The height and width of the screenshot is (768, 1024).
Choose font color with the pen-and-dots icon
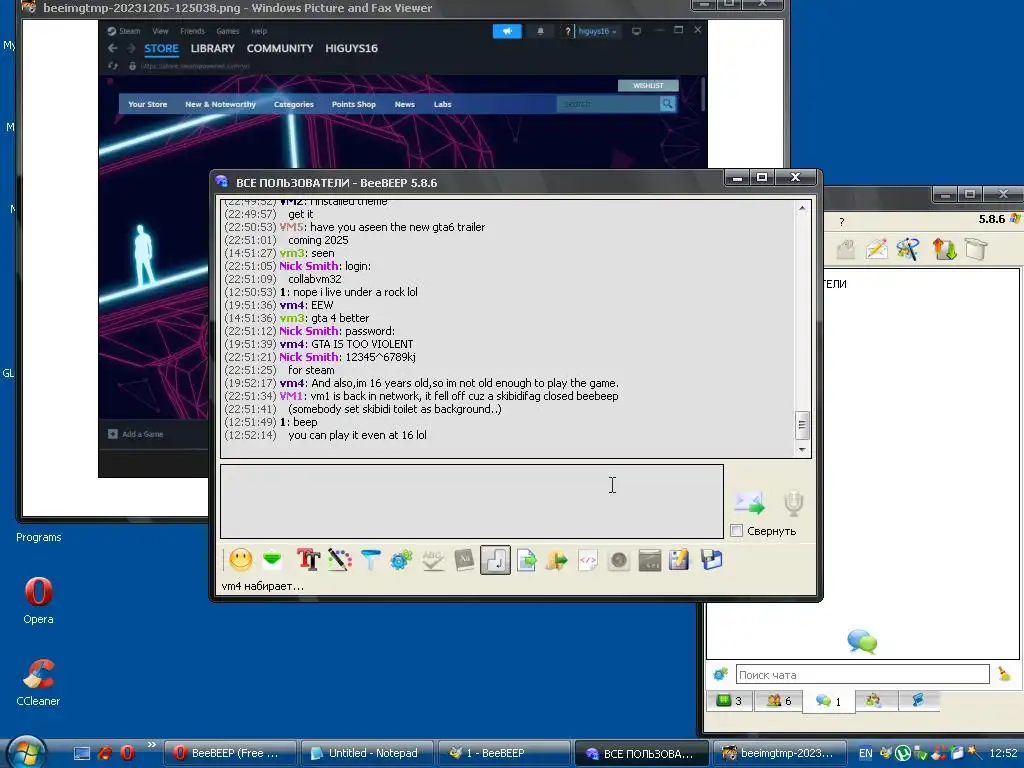tap(340, 560)
